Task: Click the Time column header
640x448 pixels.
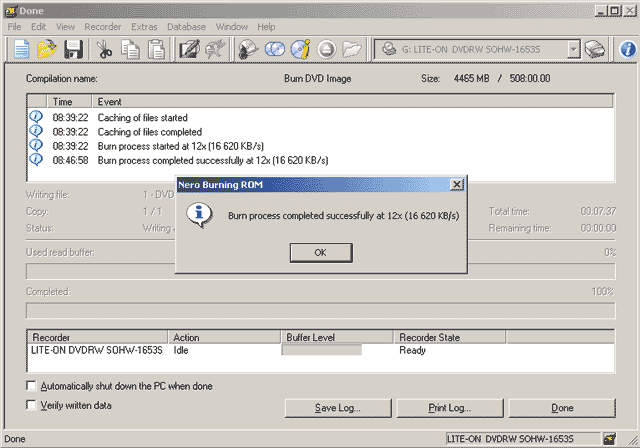Action: pos(69,102)
